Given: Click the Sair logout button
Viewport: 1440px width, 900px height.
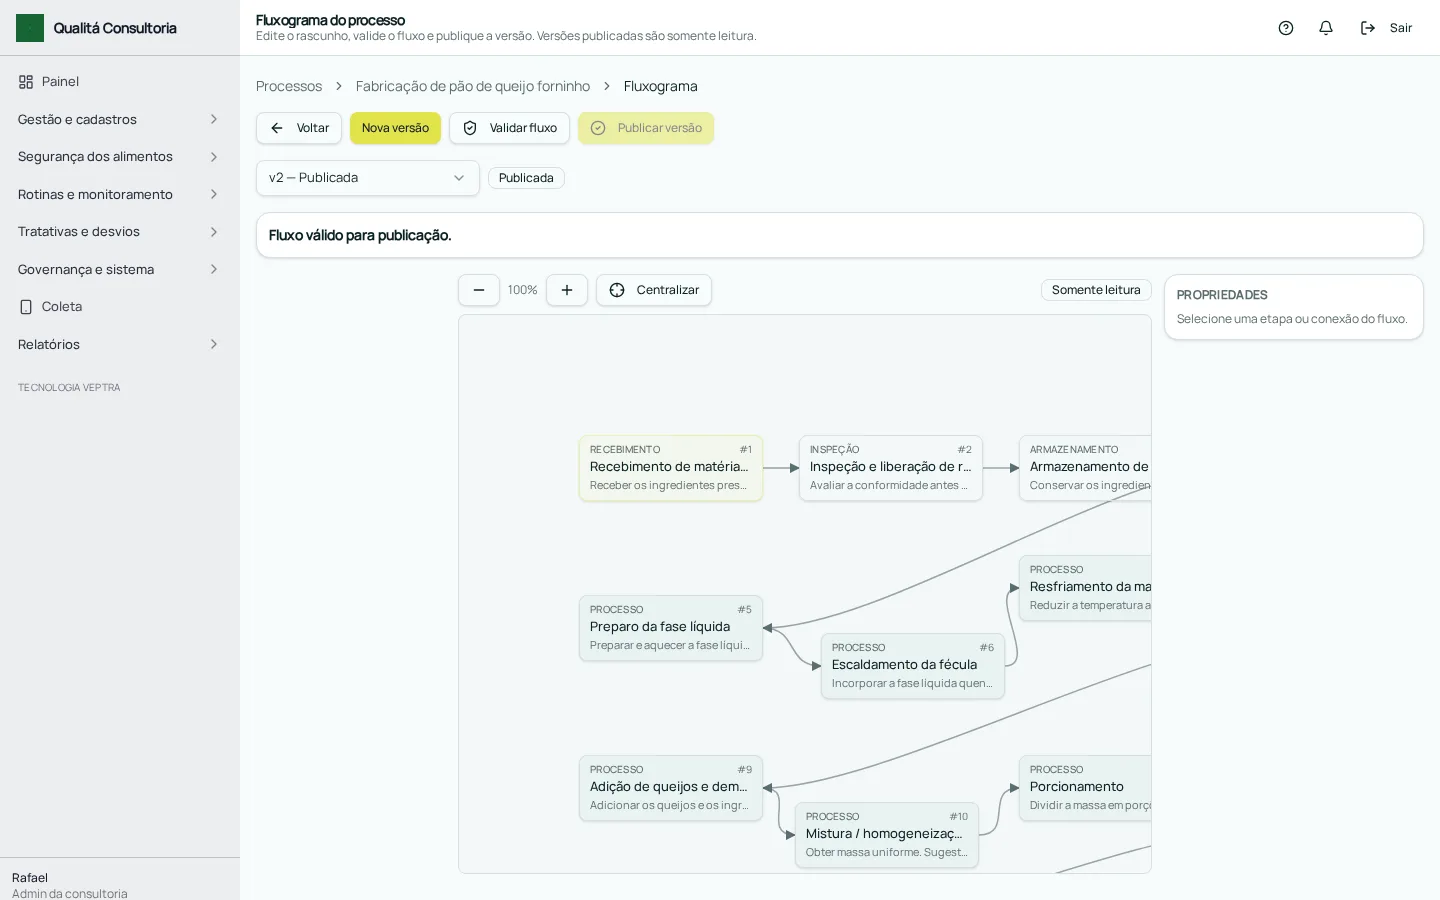Looking at the screenshot, I should [x=1386, y=28].
